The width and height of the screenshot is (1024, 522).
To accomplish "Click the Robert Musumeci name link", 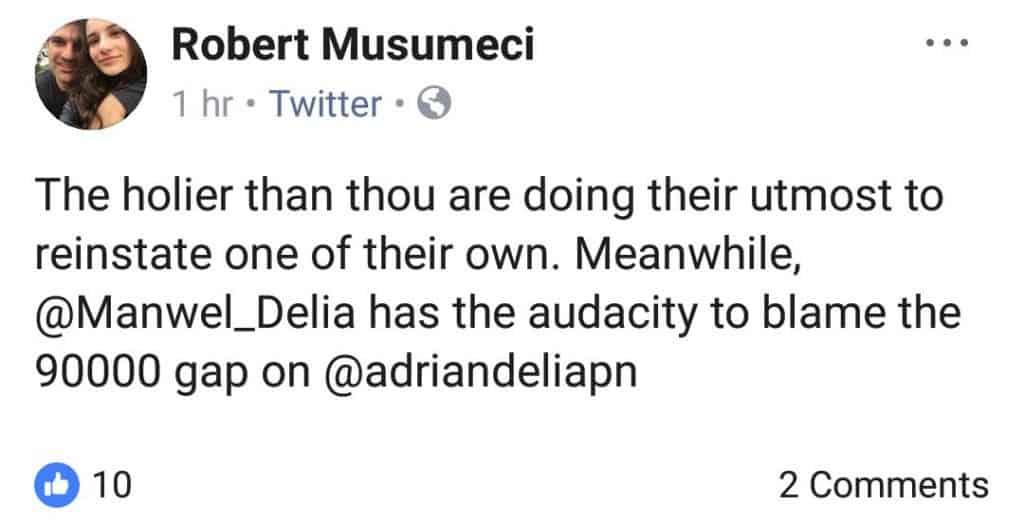I will pyautogui.click(x=354, y=47).
